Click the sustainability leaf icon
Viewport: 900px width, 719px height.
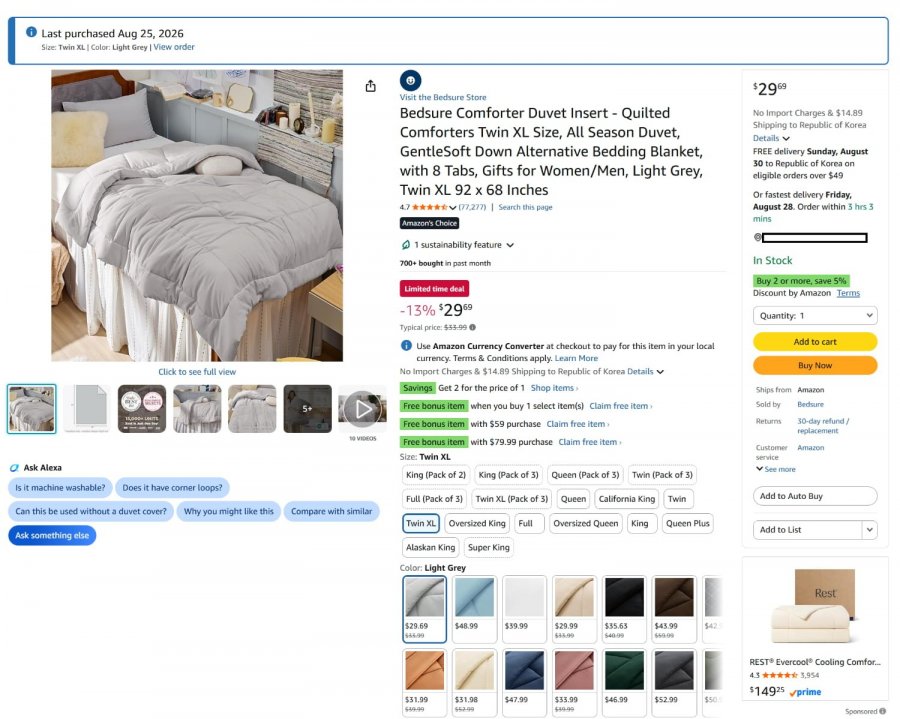[406, 245]
